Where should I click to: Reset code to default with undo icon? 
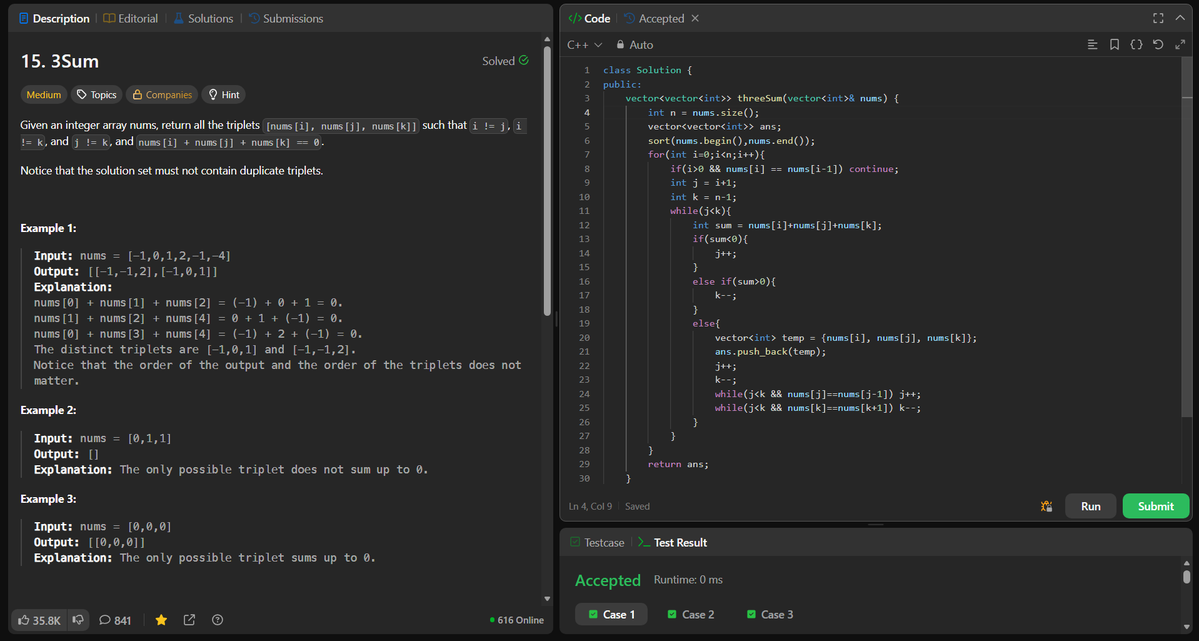pyautogui.click(x=1158, y=45)
